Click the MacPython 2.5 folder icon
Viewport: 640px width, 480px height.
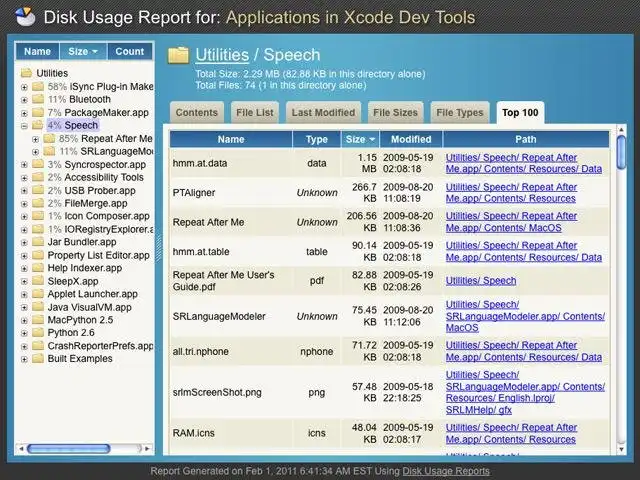tap(38, 320)
